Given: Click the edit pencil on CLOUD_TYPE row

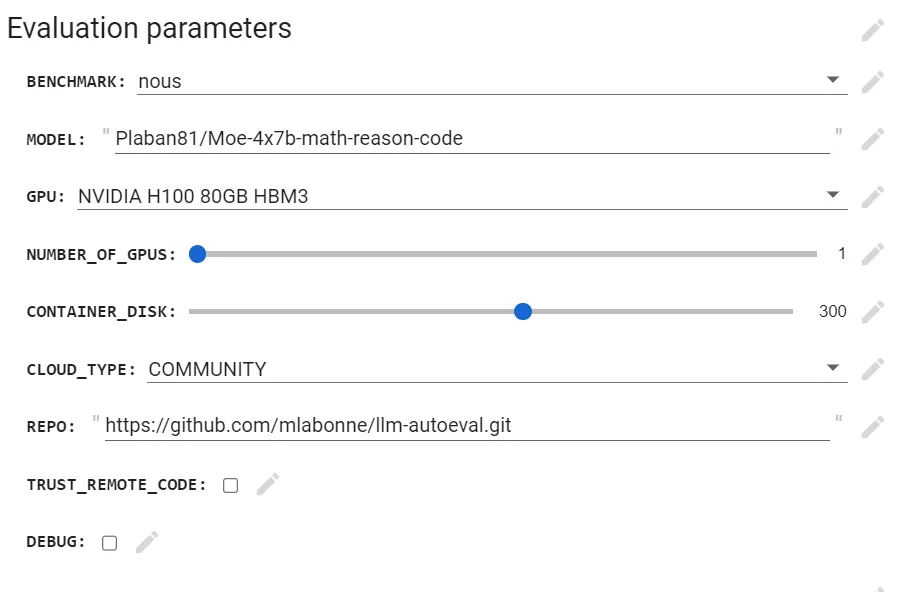Looking at the screenshot, I should click(872, 369).
